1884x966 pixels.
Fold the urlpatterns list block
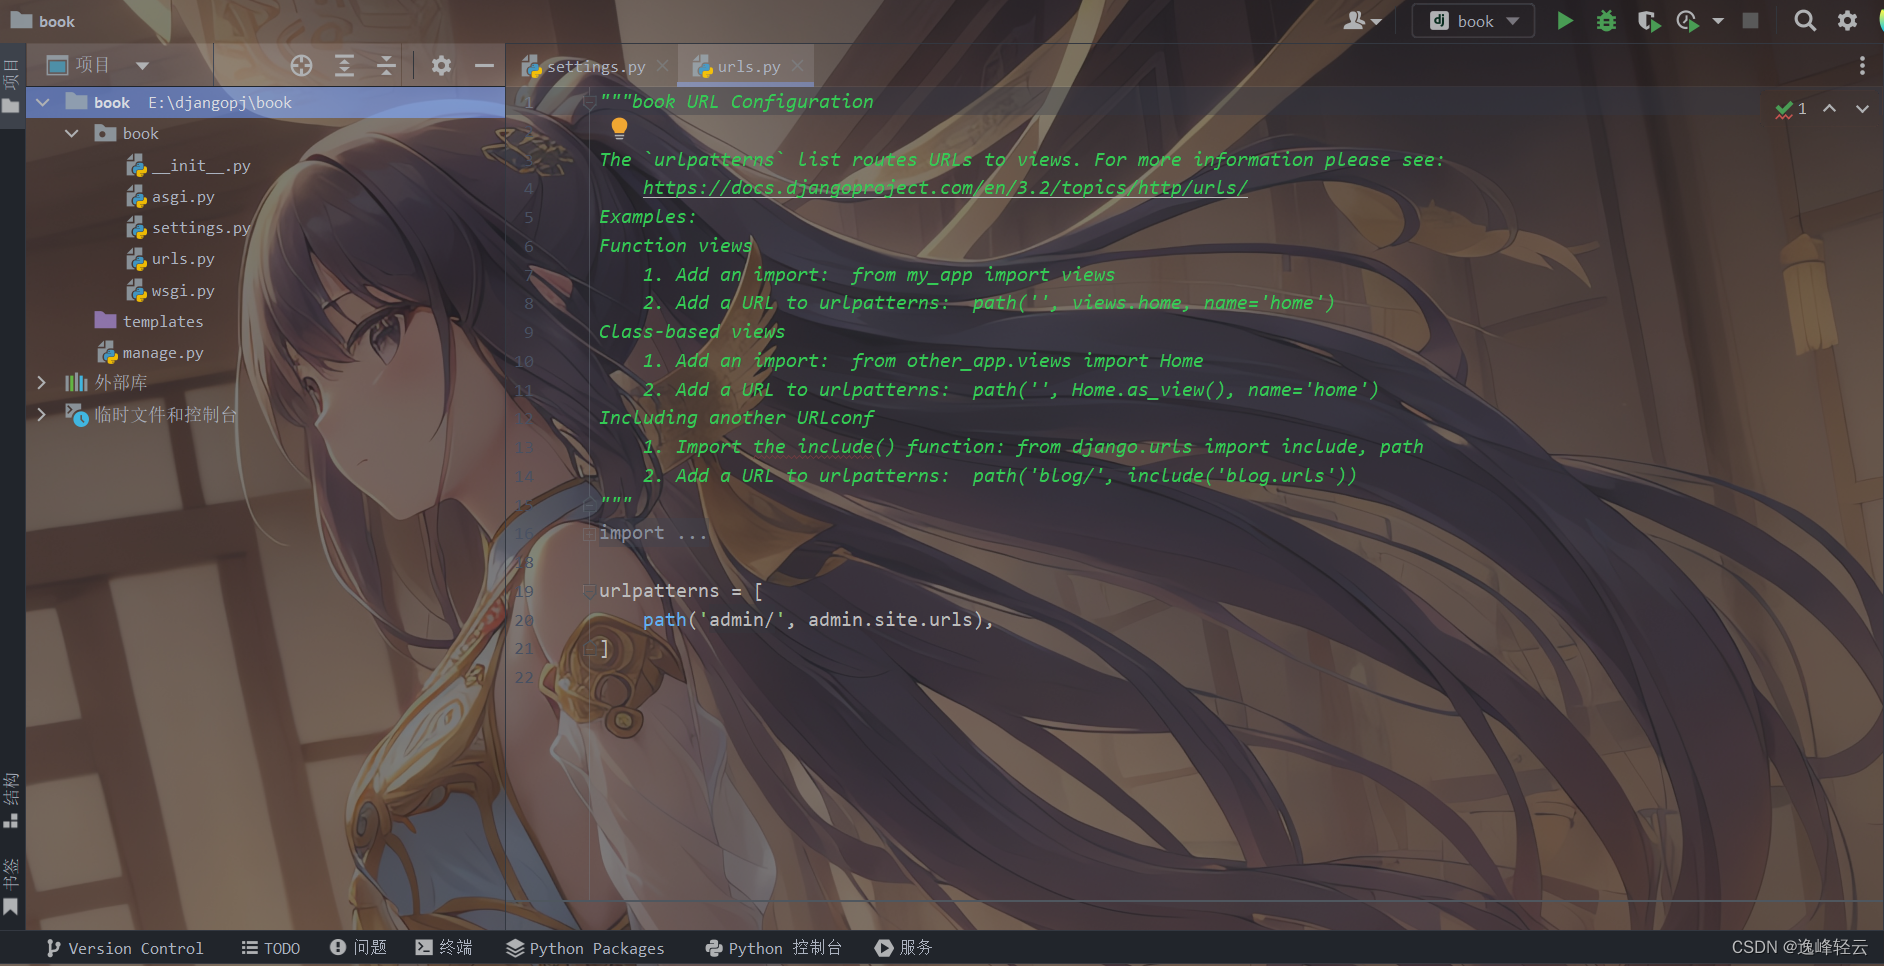tap(589, 591)
